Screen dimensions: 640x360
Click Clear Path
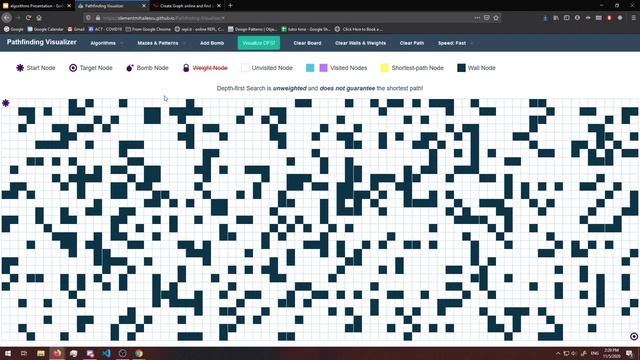(x=412, y=43)
